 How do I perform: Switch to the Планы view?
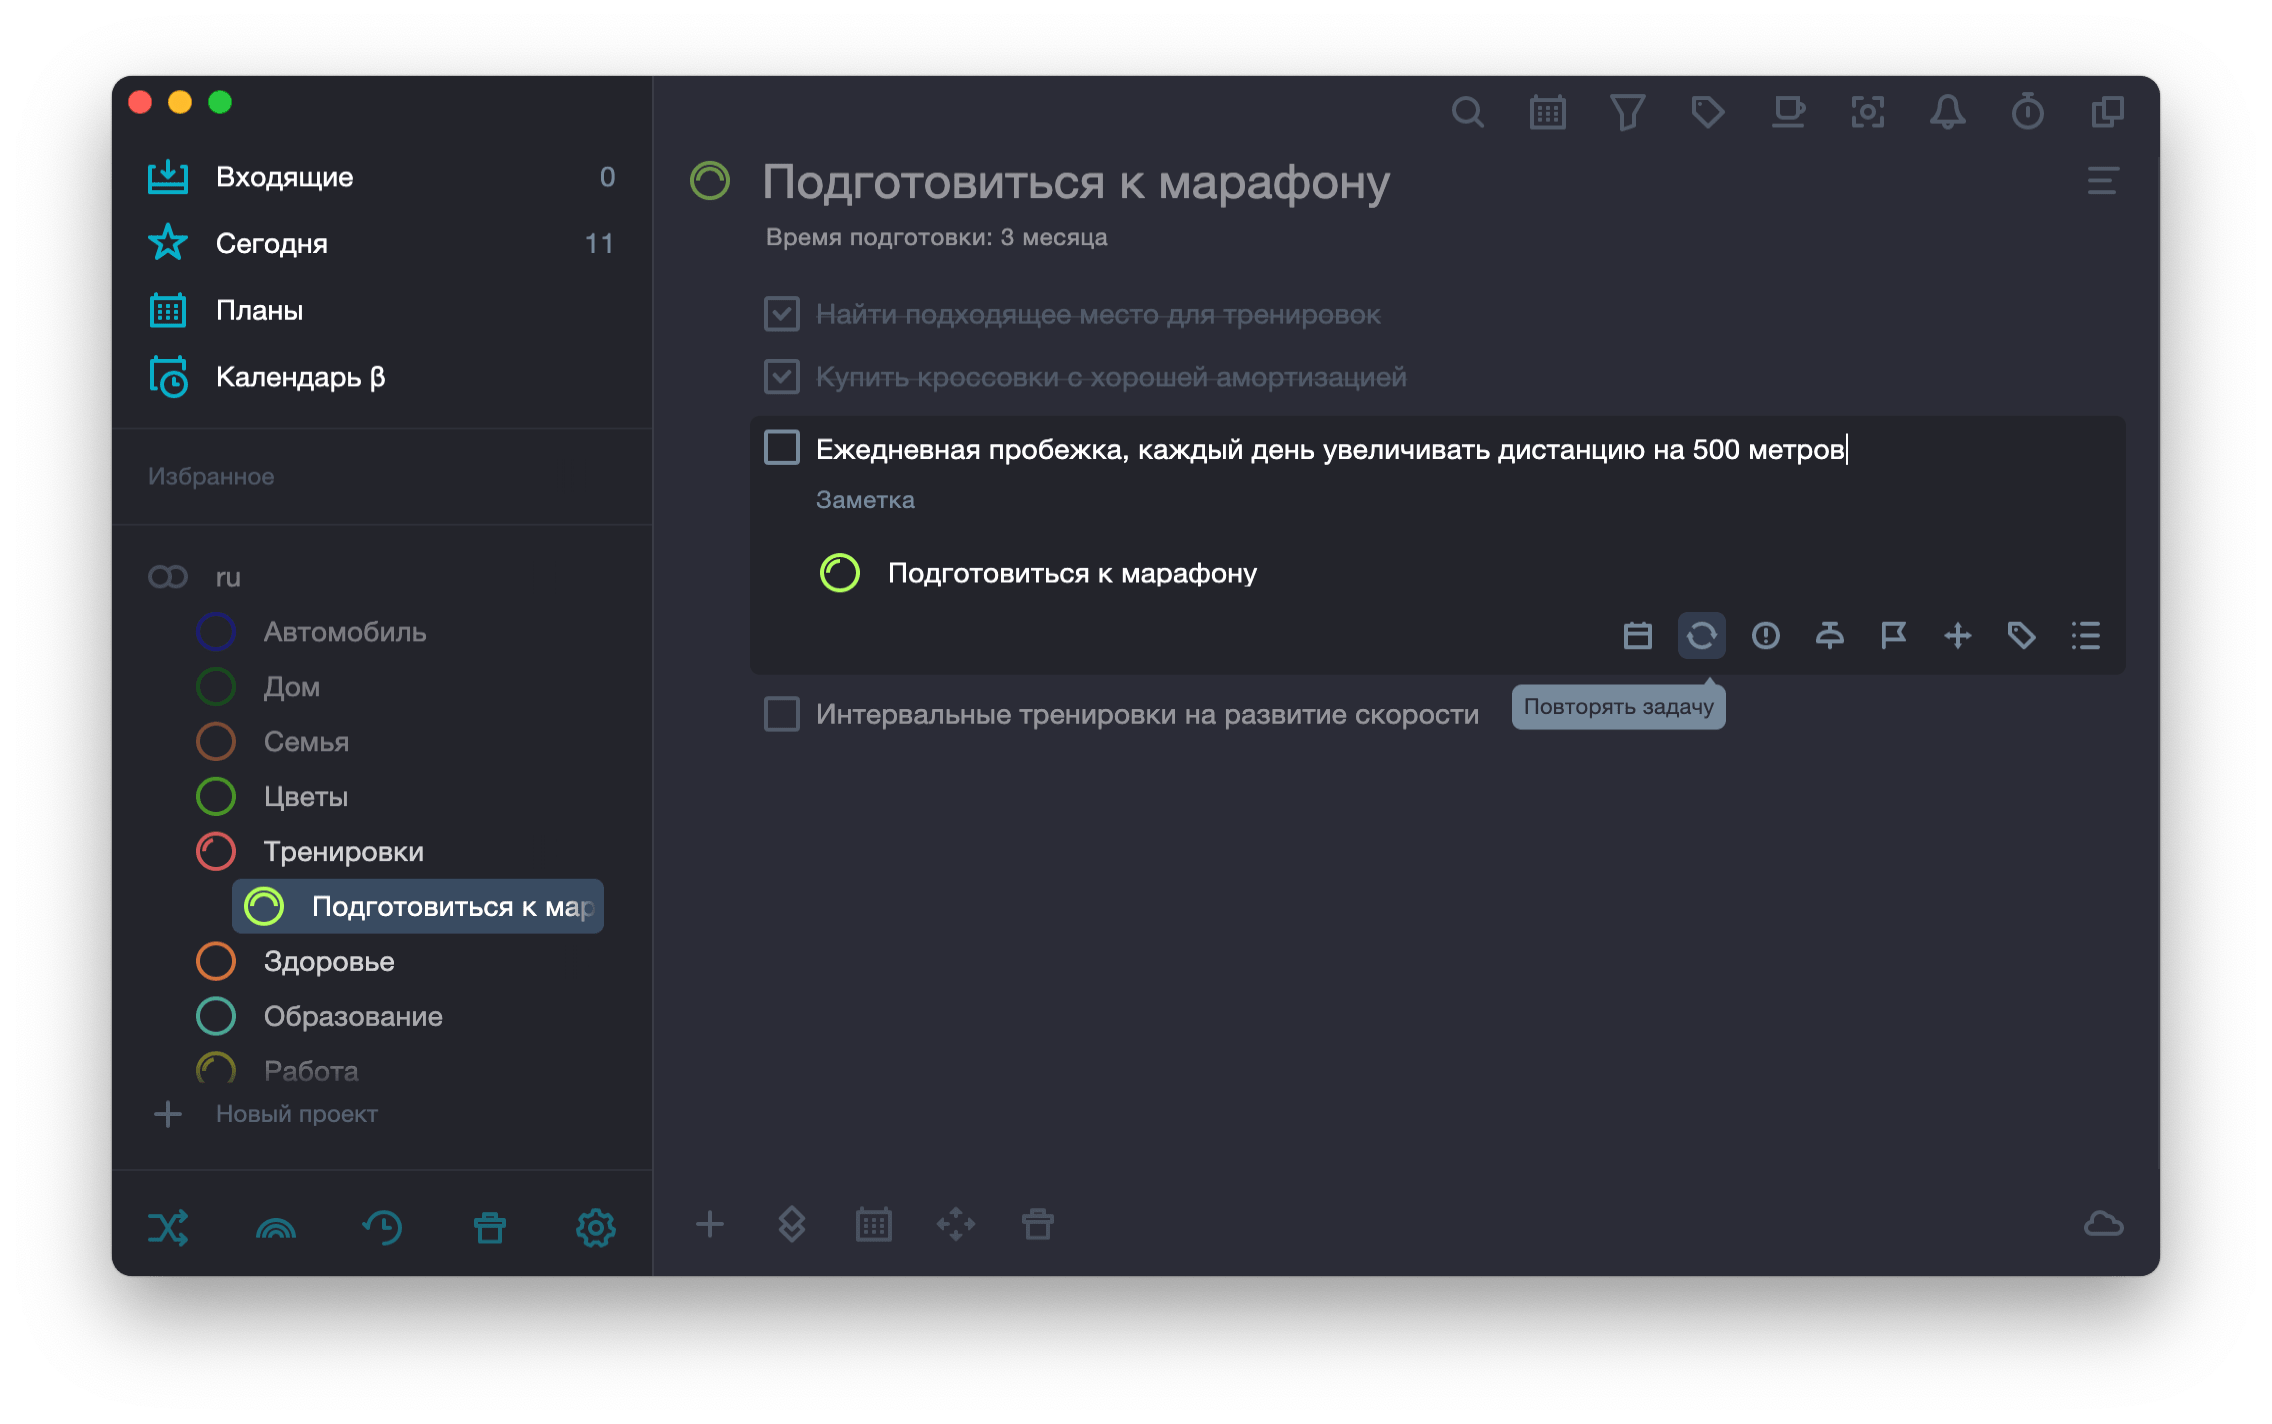click(x=259, y=311)
